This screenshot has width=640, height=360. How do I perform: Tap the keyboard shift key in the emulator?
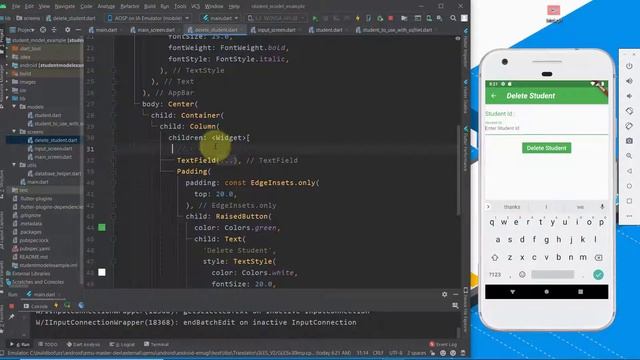tap(495, 258)
